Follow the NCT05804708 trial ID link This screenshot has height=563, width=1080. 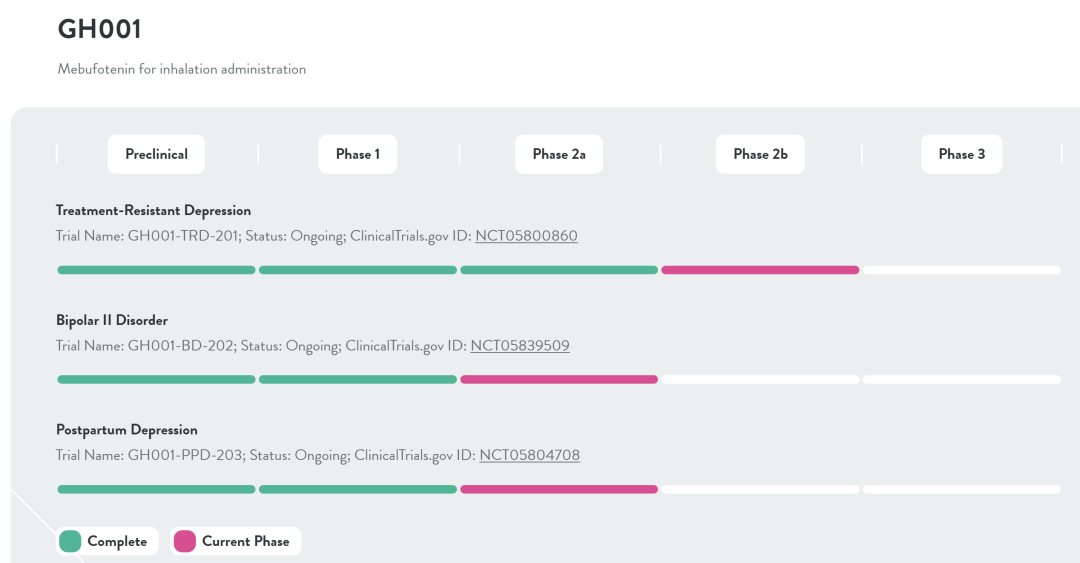click(x=529, y=456)
